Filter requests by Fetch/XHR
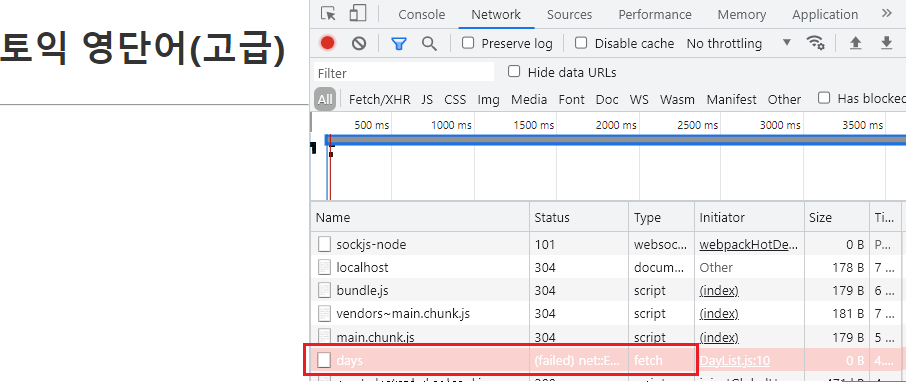Screen dimensions: 906x382 coord(380,99)
